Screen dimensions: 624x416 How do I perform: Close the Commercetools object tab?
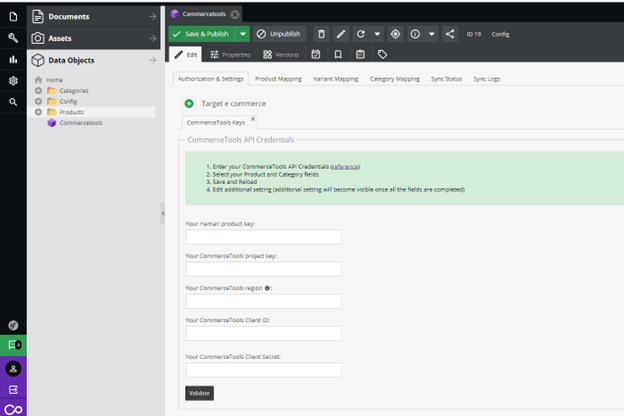click(235, 14)
